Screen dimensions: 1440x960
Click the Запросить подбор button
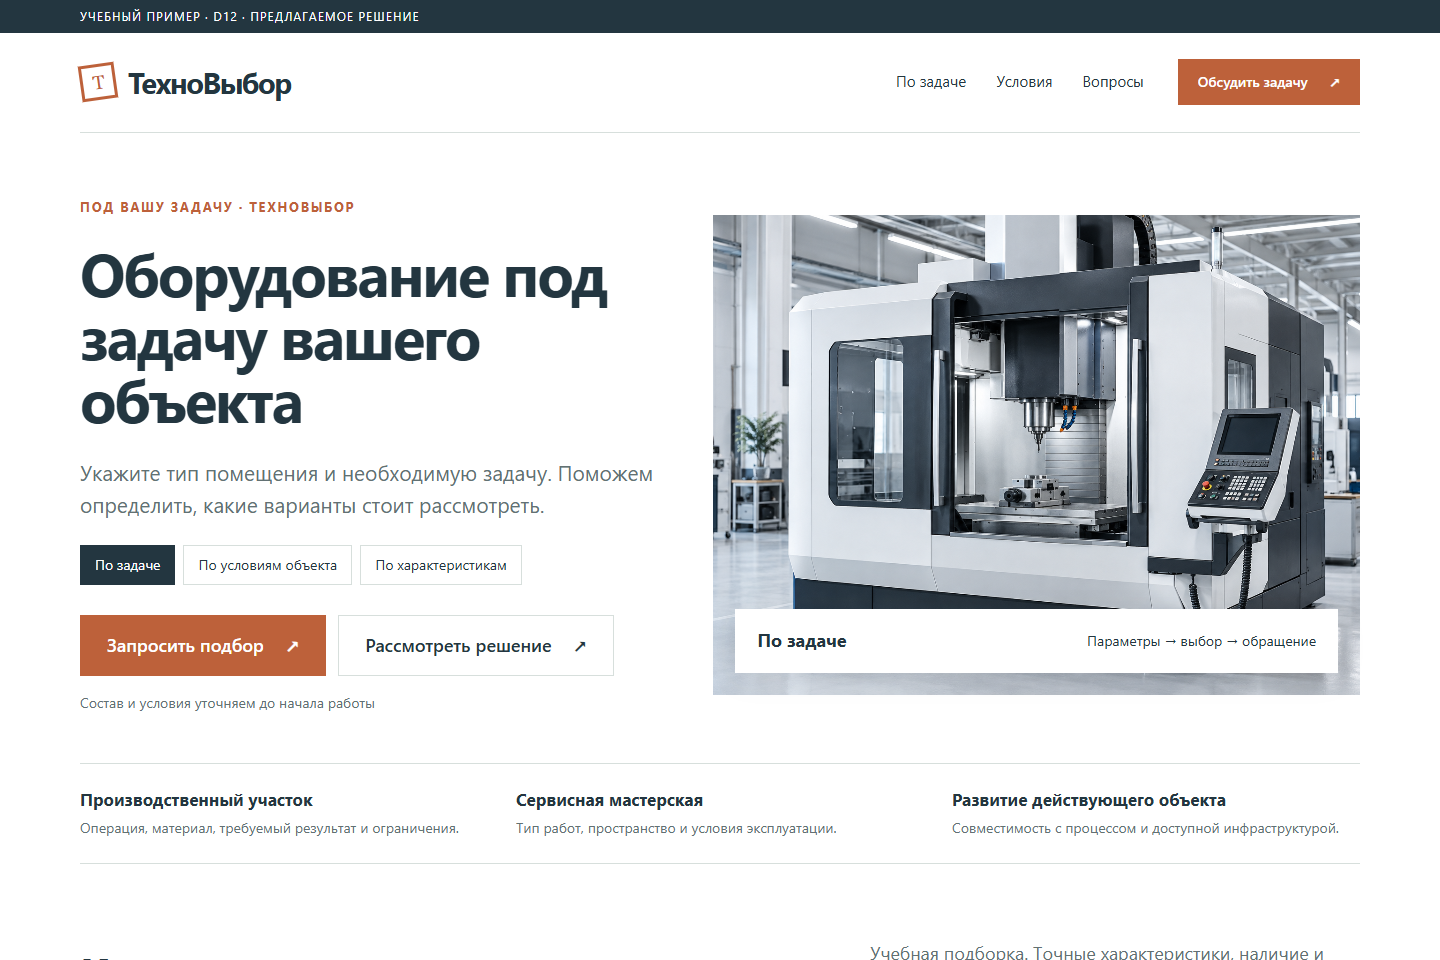203,646
